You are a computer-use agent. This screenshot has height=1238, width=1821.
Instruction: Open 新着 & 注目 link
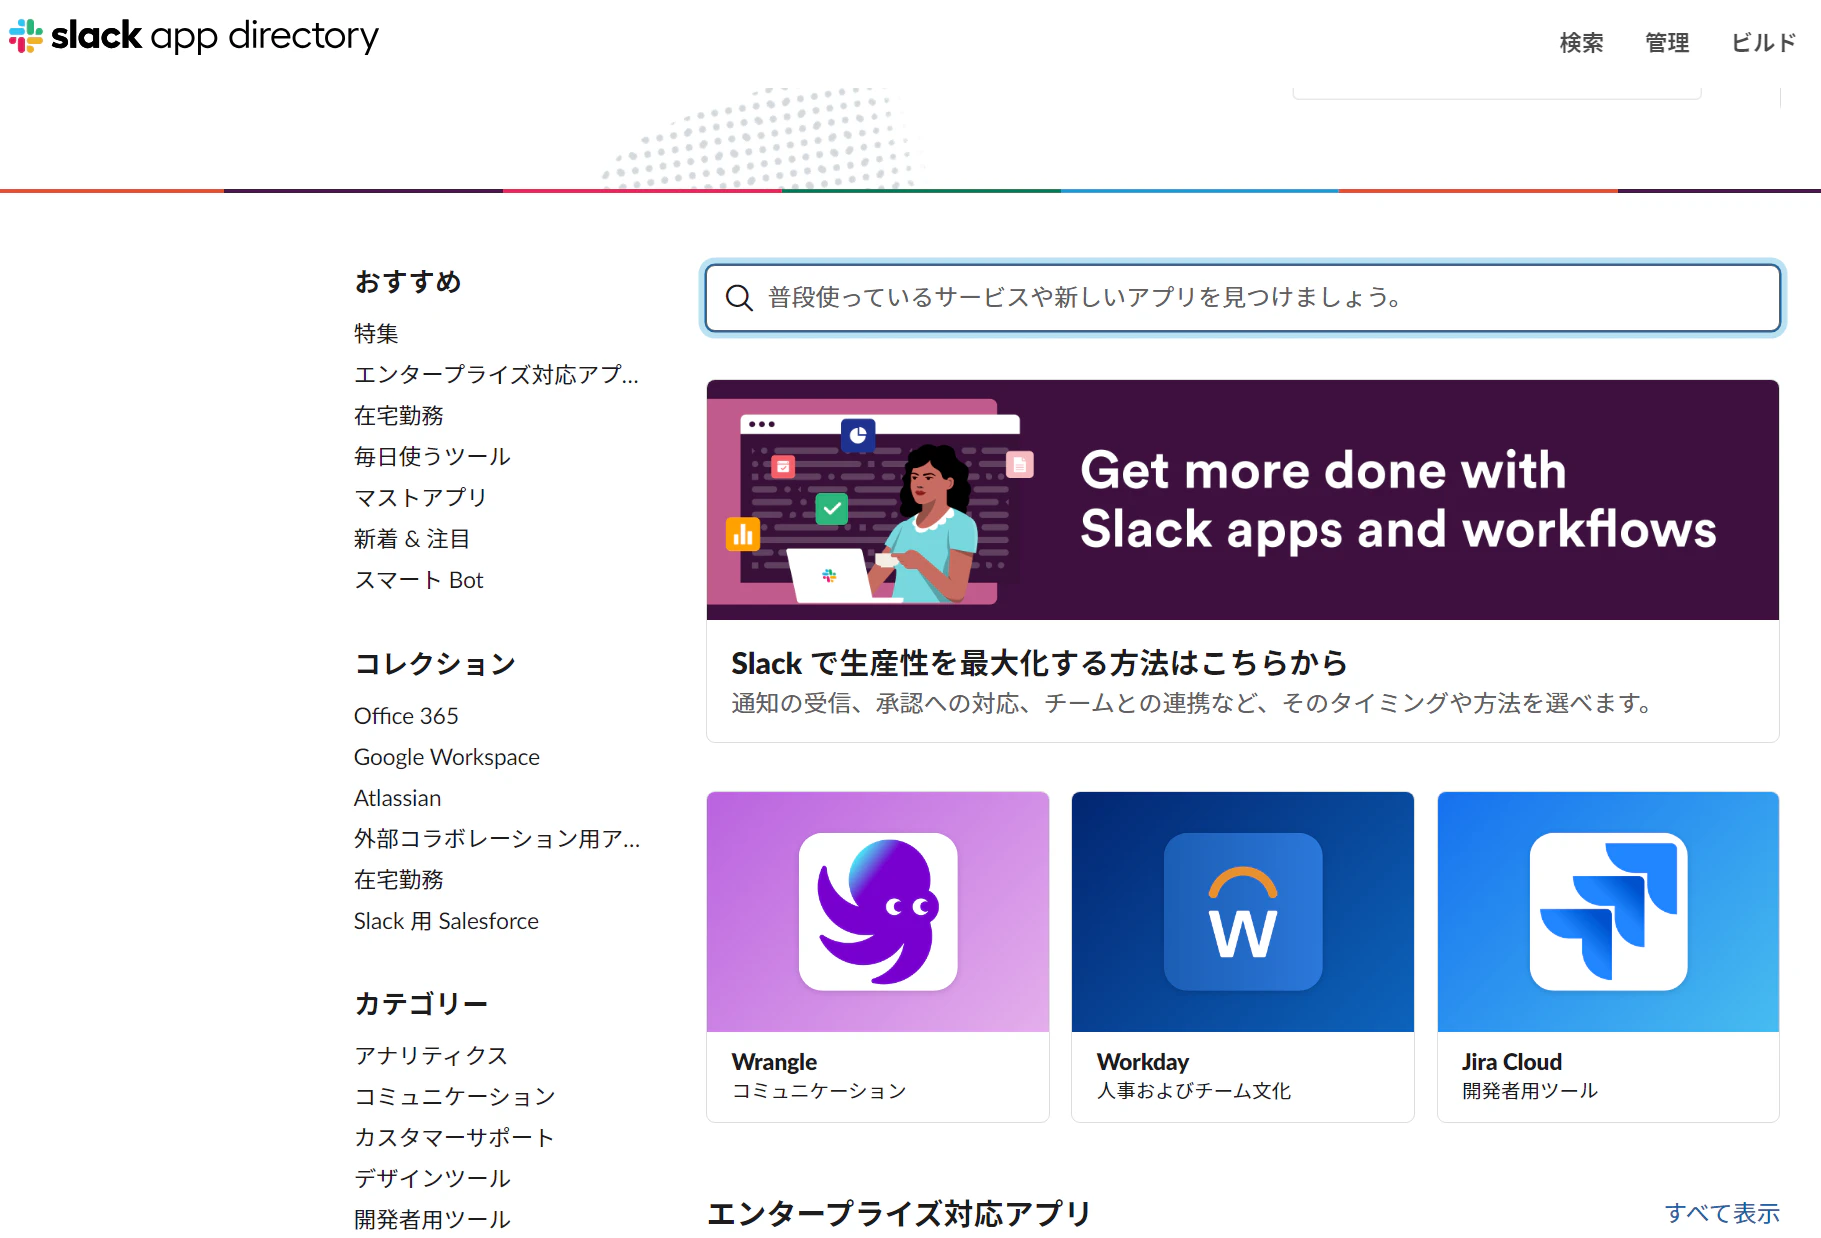coord(411,539)
